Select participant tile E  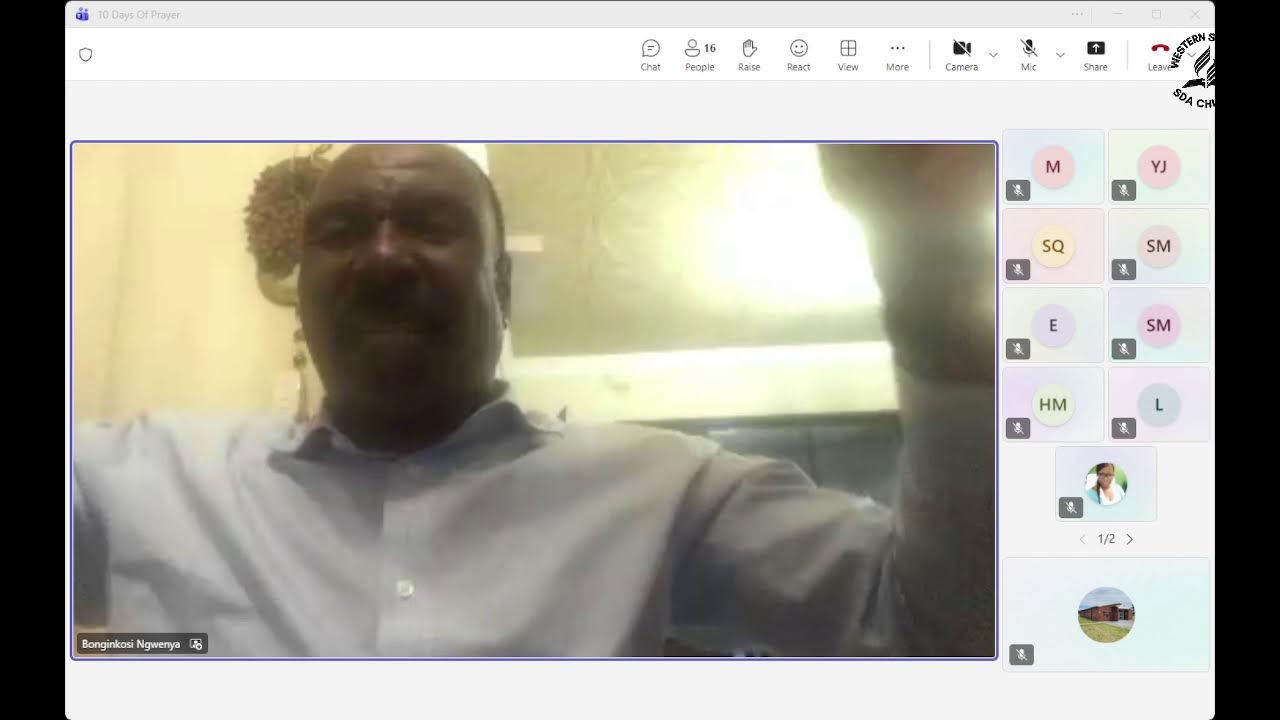pyautogui.click(x=1053, y=325)
